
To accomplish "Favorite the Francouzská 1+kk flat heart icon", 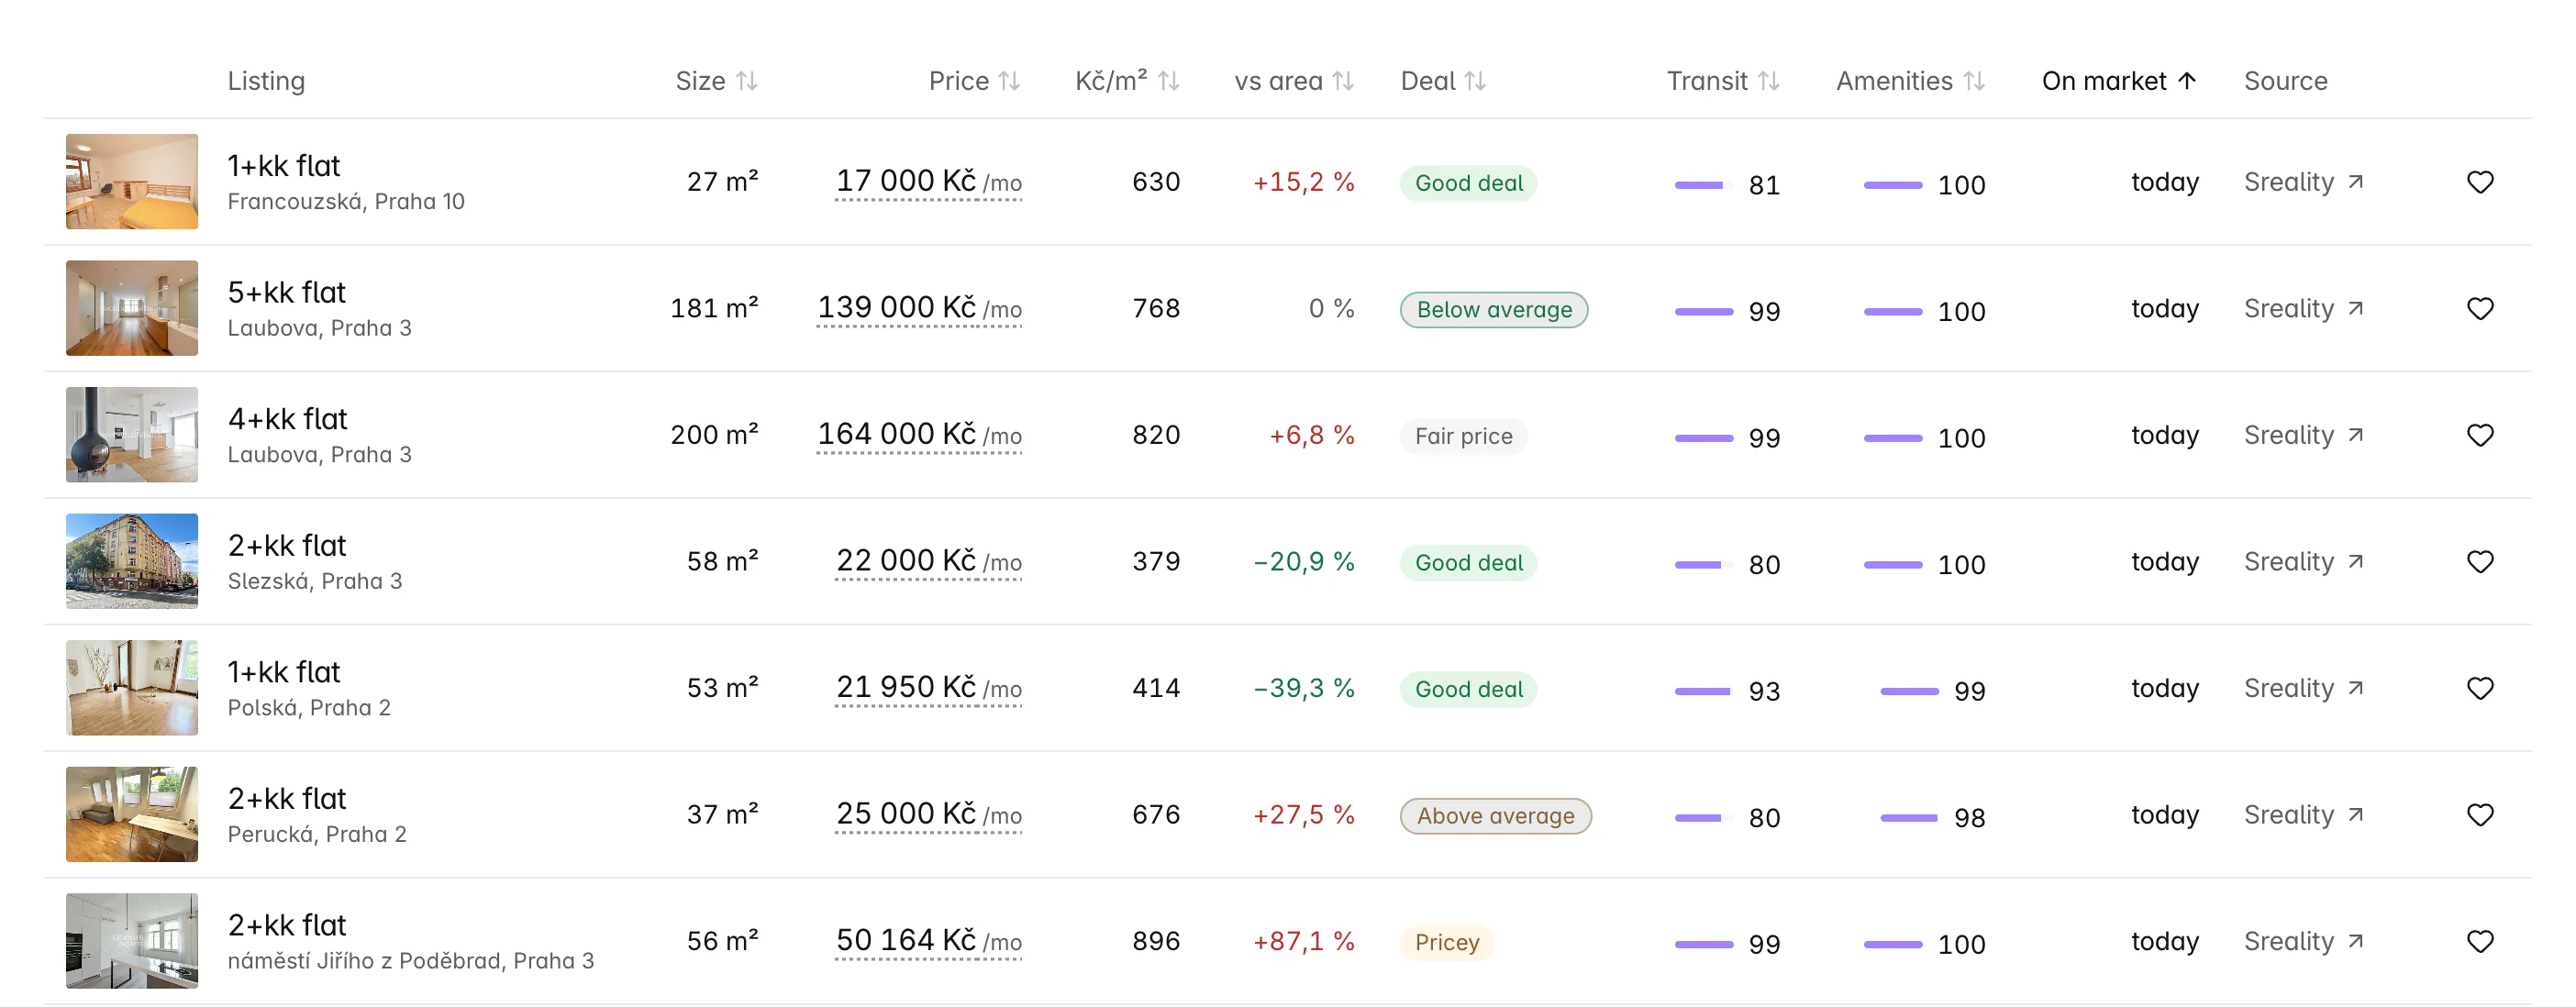I will pyautogui.click(x=2479, y=182).
